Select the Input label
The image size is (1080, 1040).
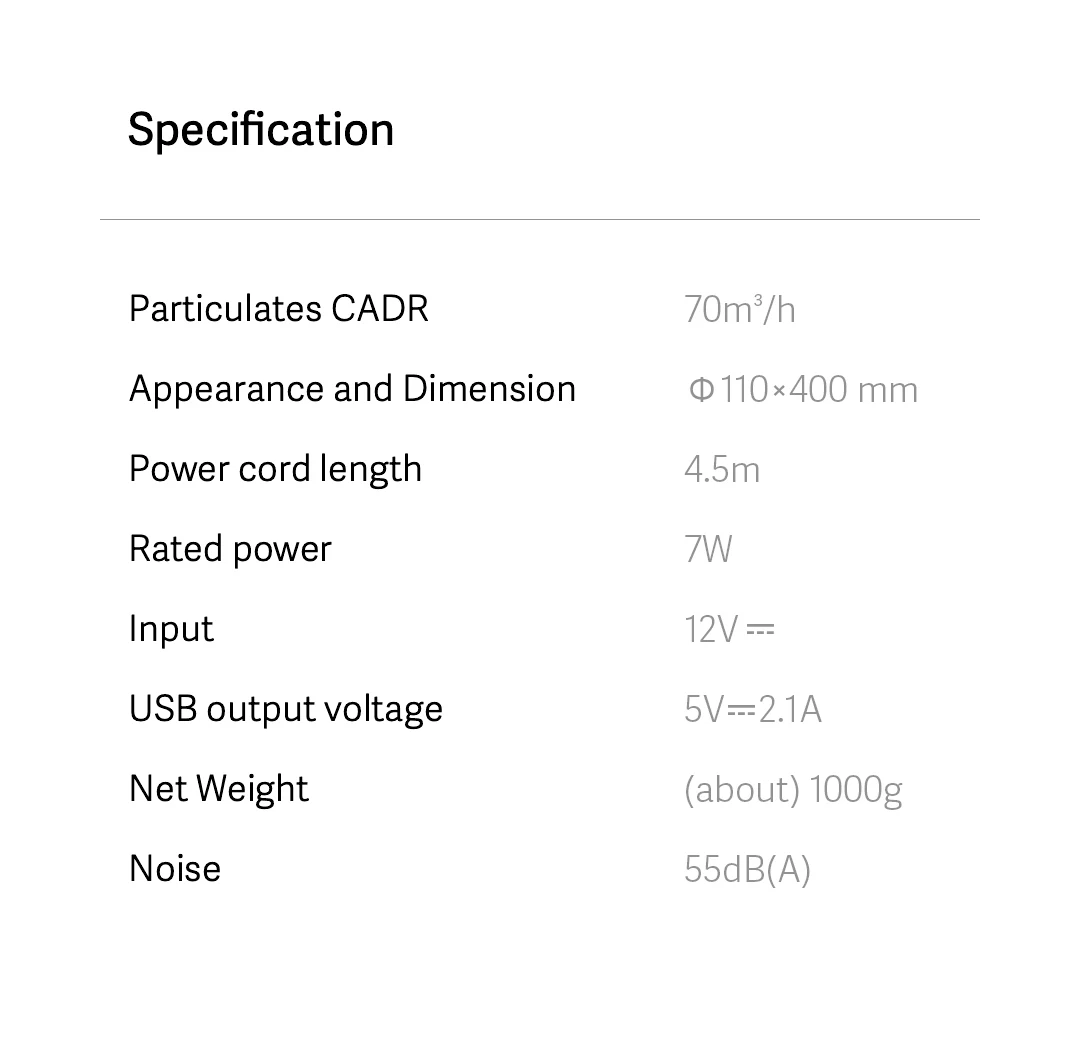click(x=171, y=629)
